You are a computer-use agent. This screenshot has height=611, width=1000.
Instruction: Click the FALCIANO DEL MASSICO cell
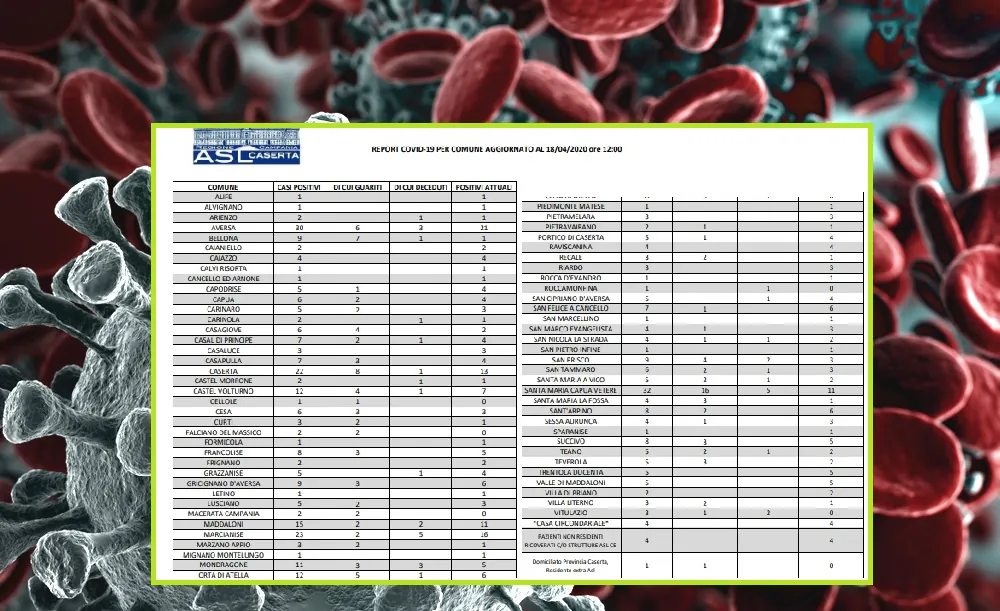point(223,432)
